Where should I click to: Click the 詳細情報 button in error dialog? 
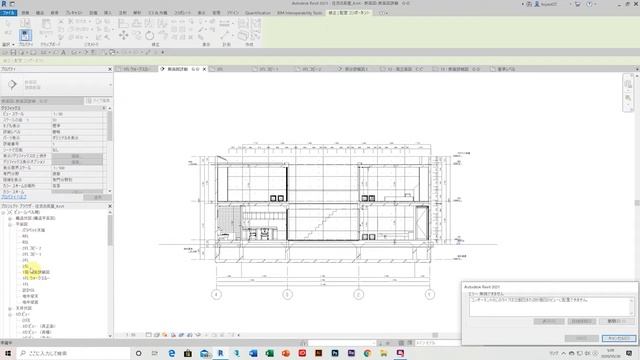(x=582, y=322)
